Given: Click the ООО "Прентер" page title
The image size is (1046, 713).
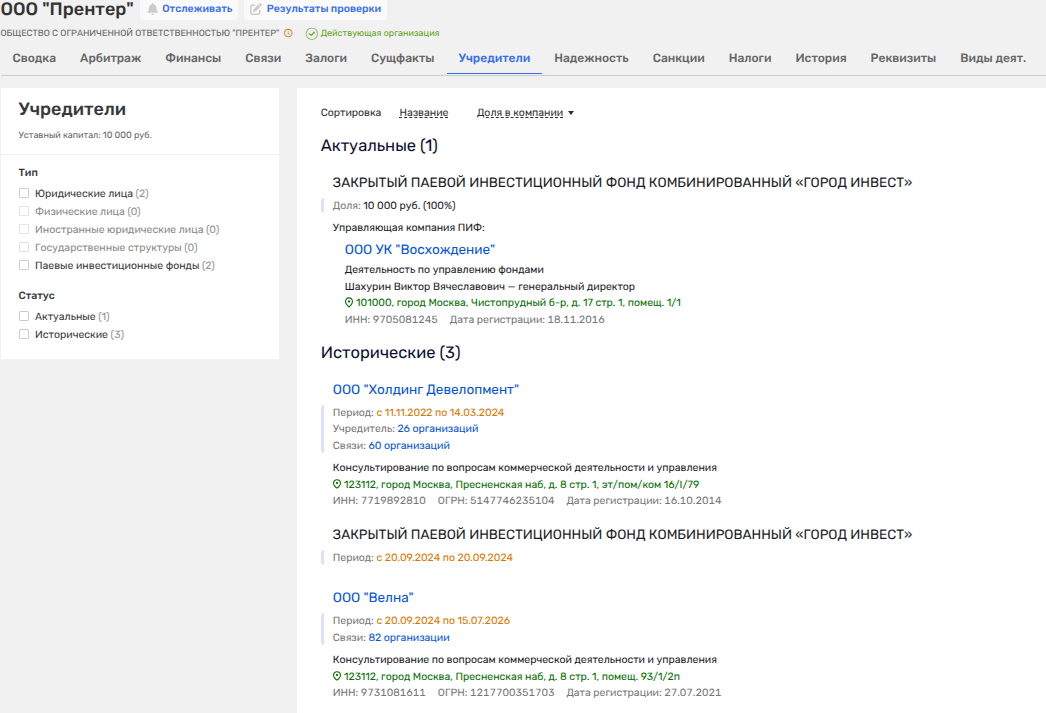Looking at the screenshot, I should point(67,9).
